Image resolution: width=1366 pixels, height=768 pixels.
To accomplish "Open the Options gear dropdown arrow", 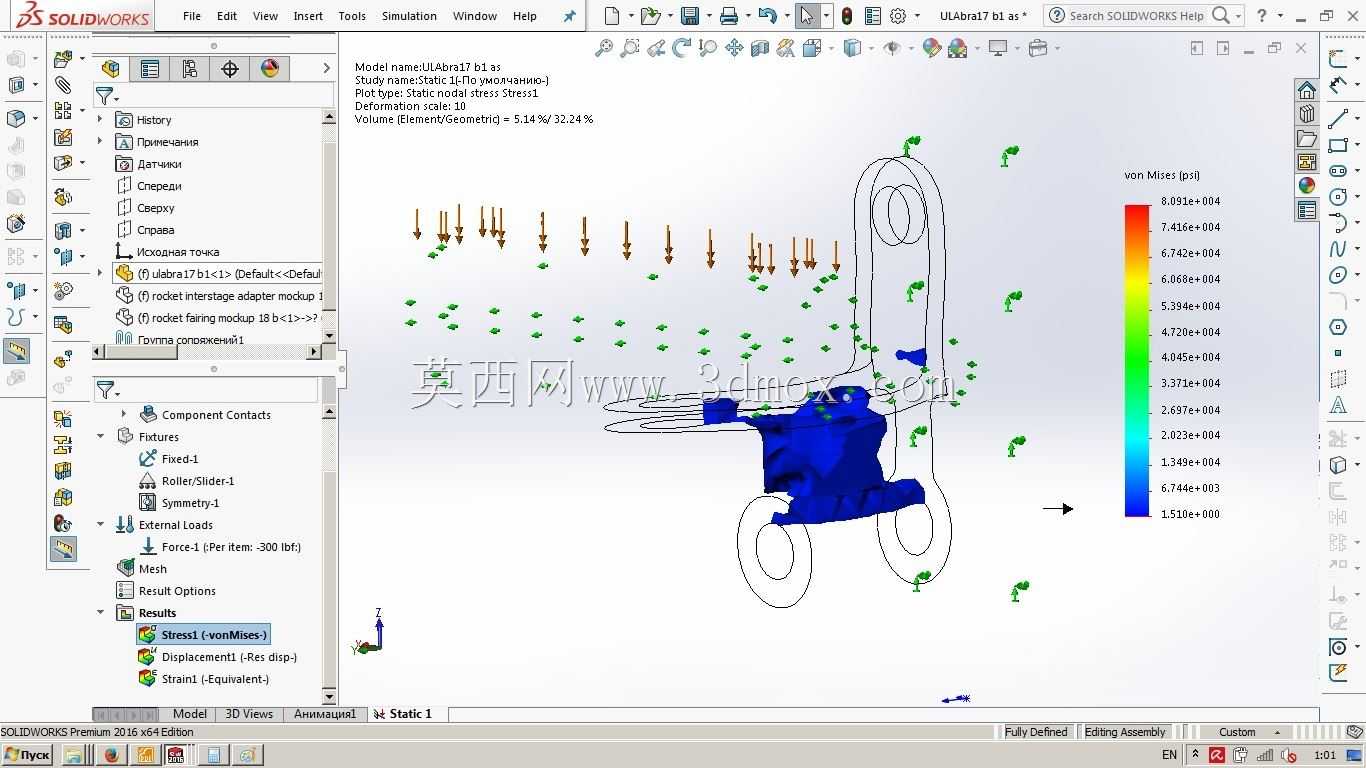I will click(x=915, y=16).
